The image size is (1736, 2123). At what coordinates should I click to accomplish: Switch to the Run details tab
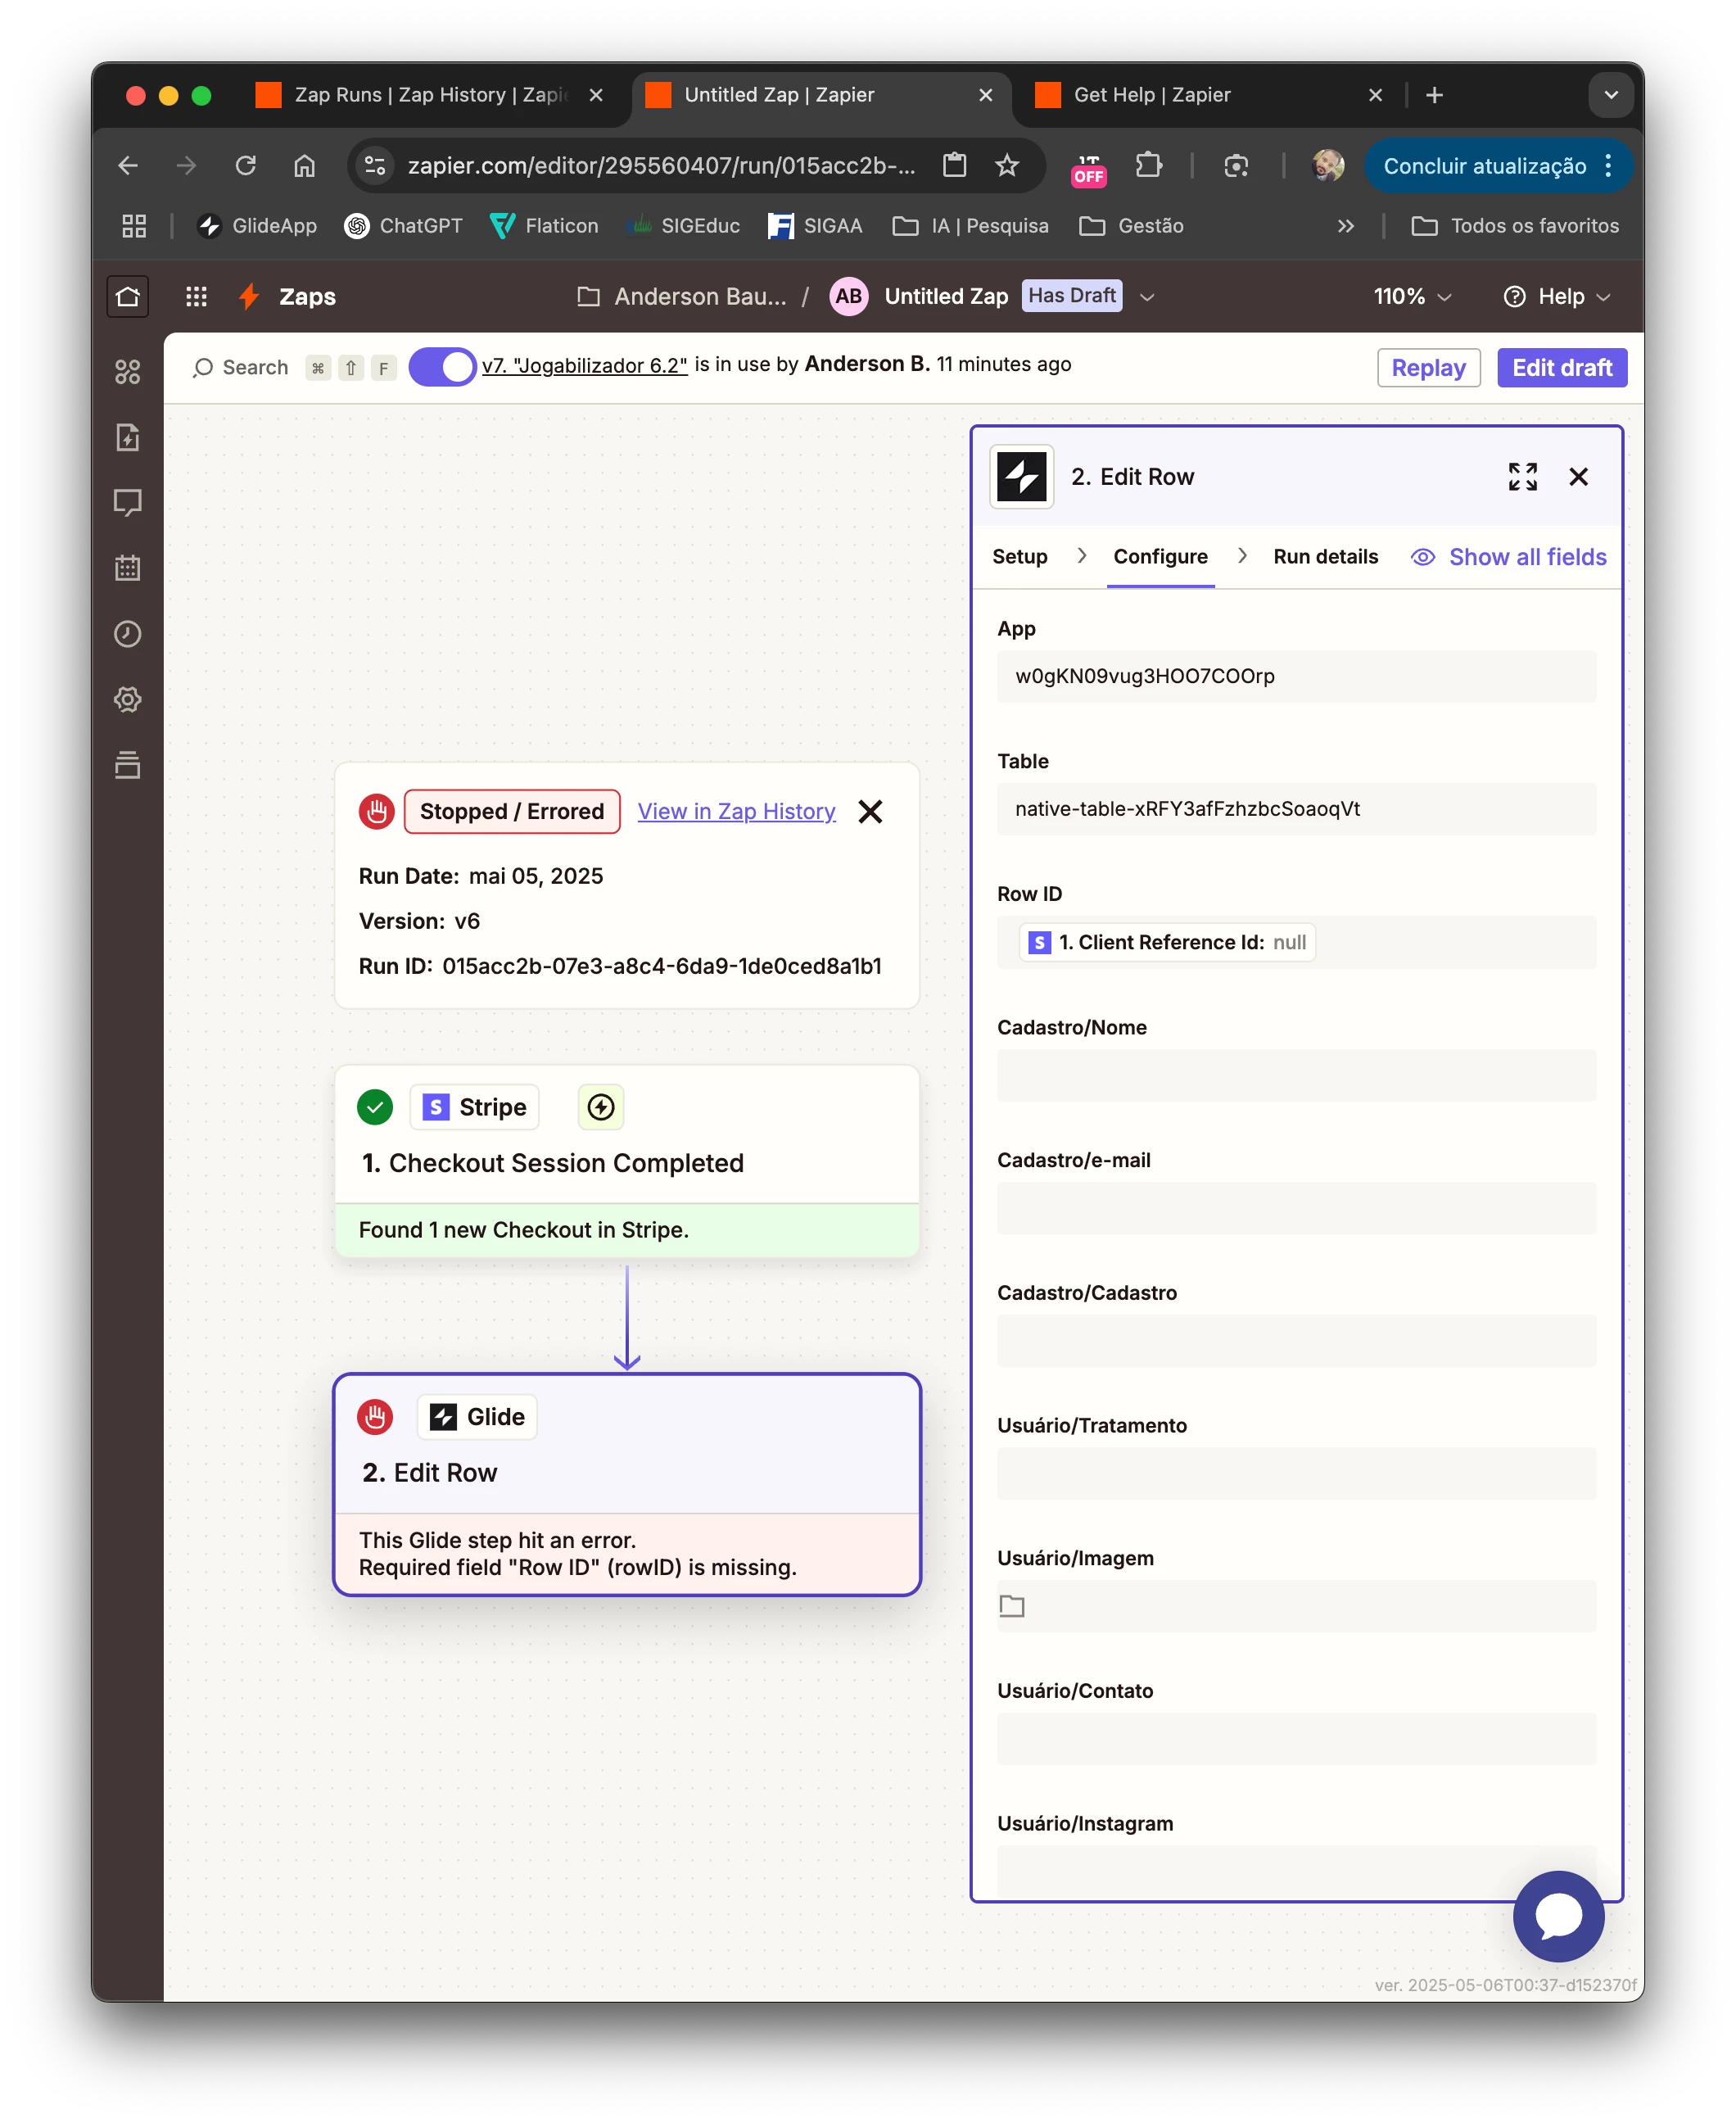1325,557
